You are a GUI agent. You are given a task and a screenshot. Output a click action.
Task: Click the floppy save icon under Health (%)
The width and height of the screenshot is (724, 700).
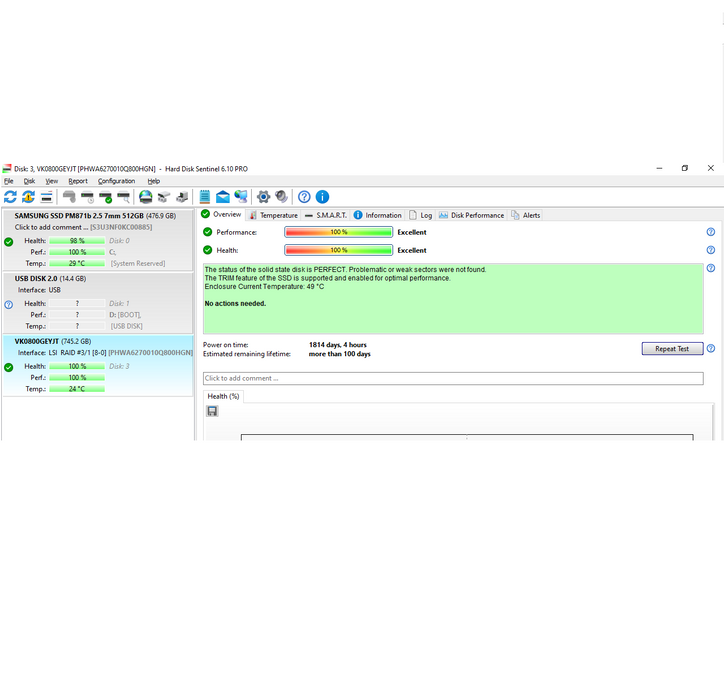[x=212, y=411]
